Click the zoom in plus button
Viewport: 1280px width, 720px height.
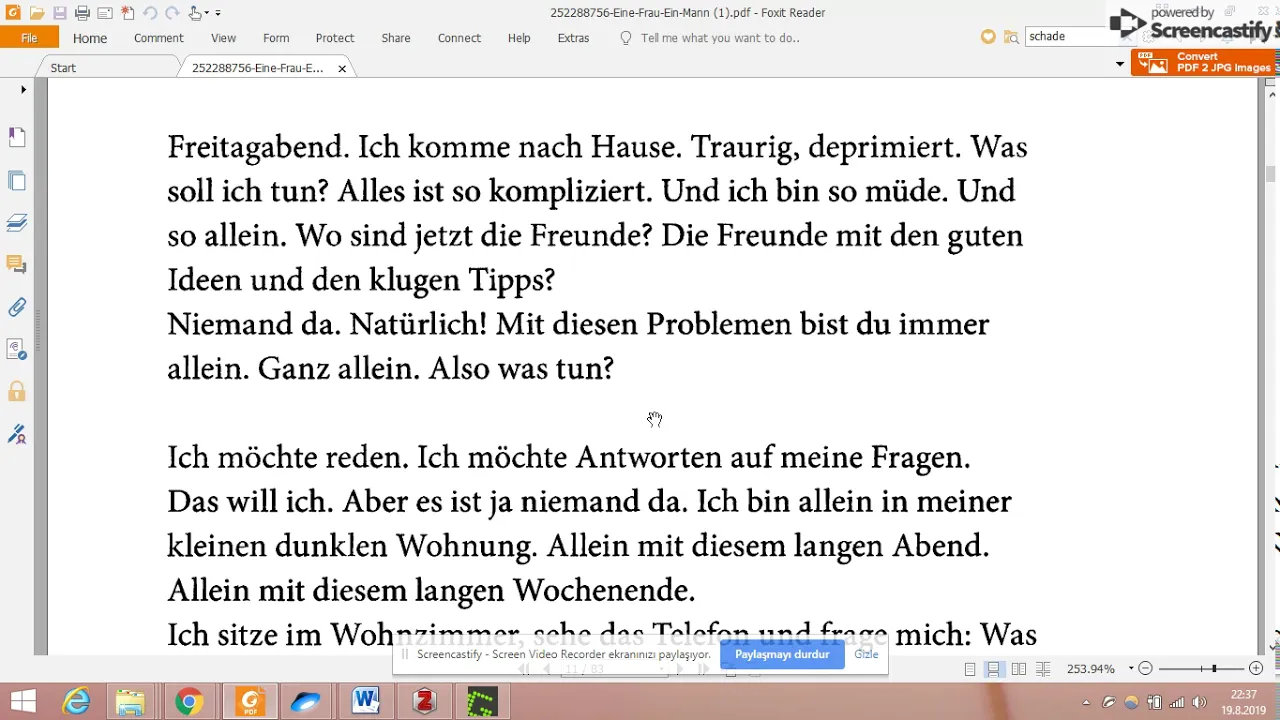click(1257, 669)
